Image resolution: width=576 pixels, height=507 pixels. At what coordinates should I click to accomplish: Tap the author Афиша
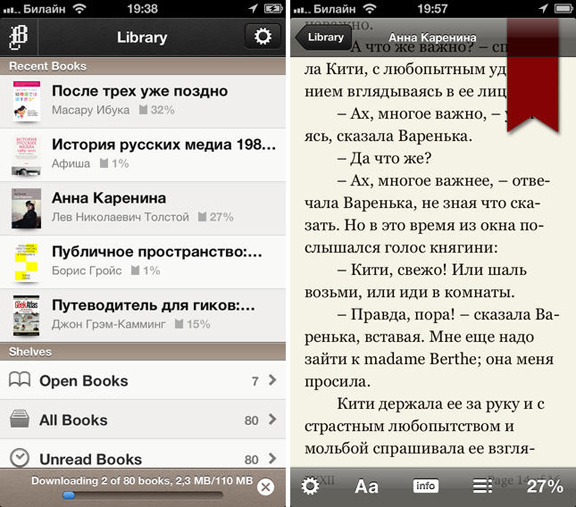[x=71, y=163]
